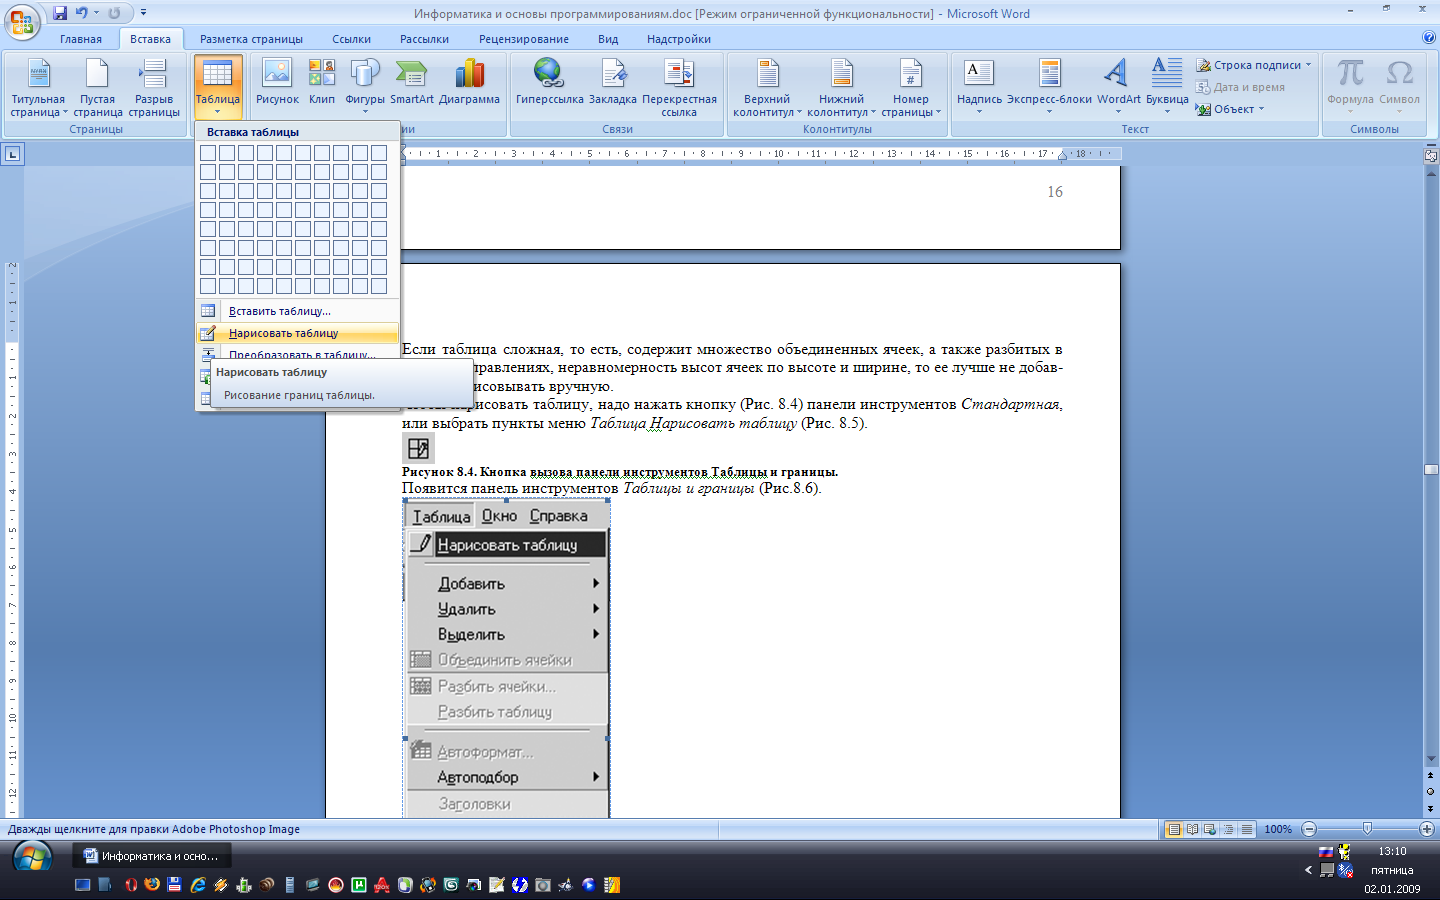Screen dimensions: 1440x900
Task: Expand the Строка подписи dropdown arrow
Action: click(x=1308, y=65)
